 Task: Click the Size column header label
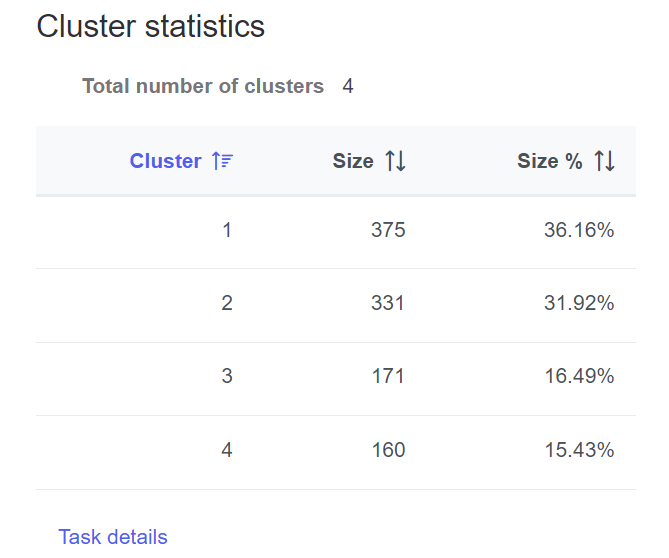point(353,161)
